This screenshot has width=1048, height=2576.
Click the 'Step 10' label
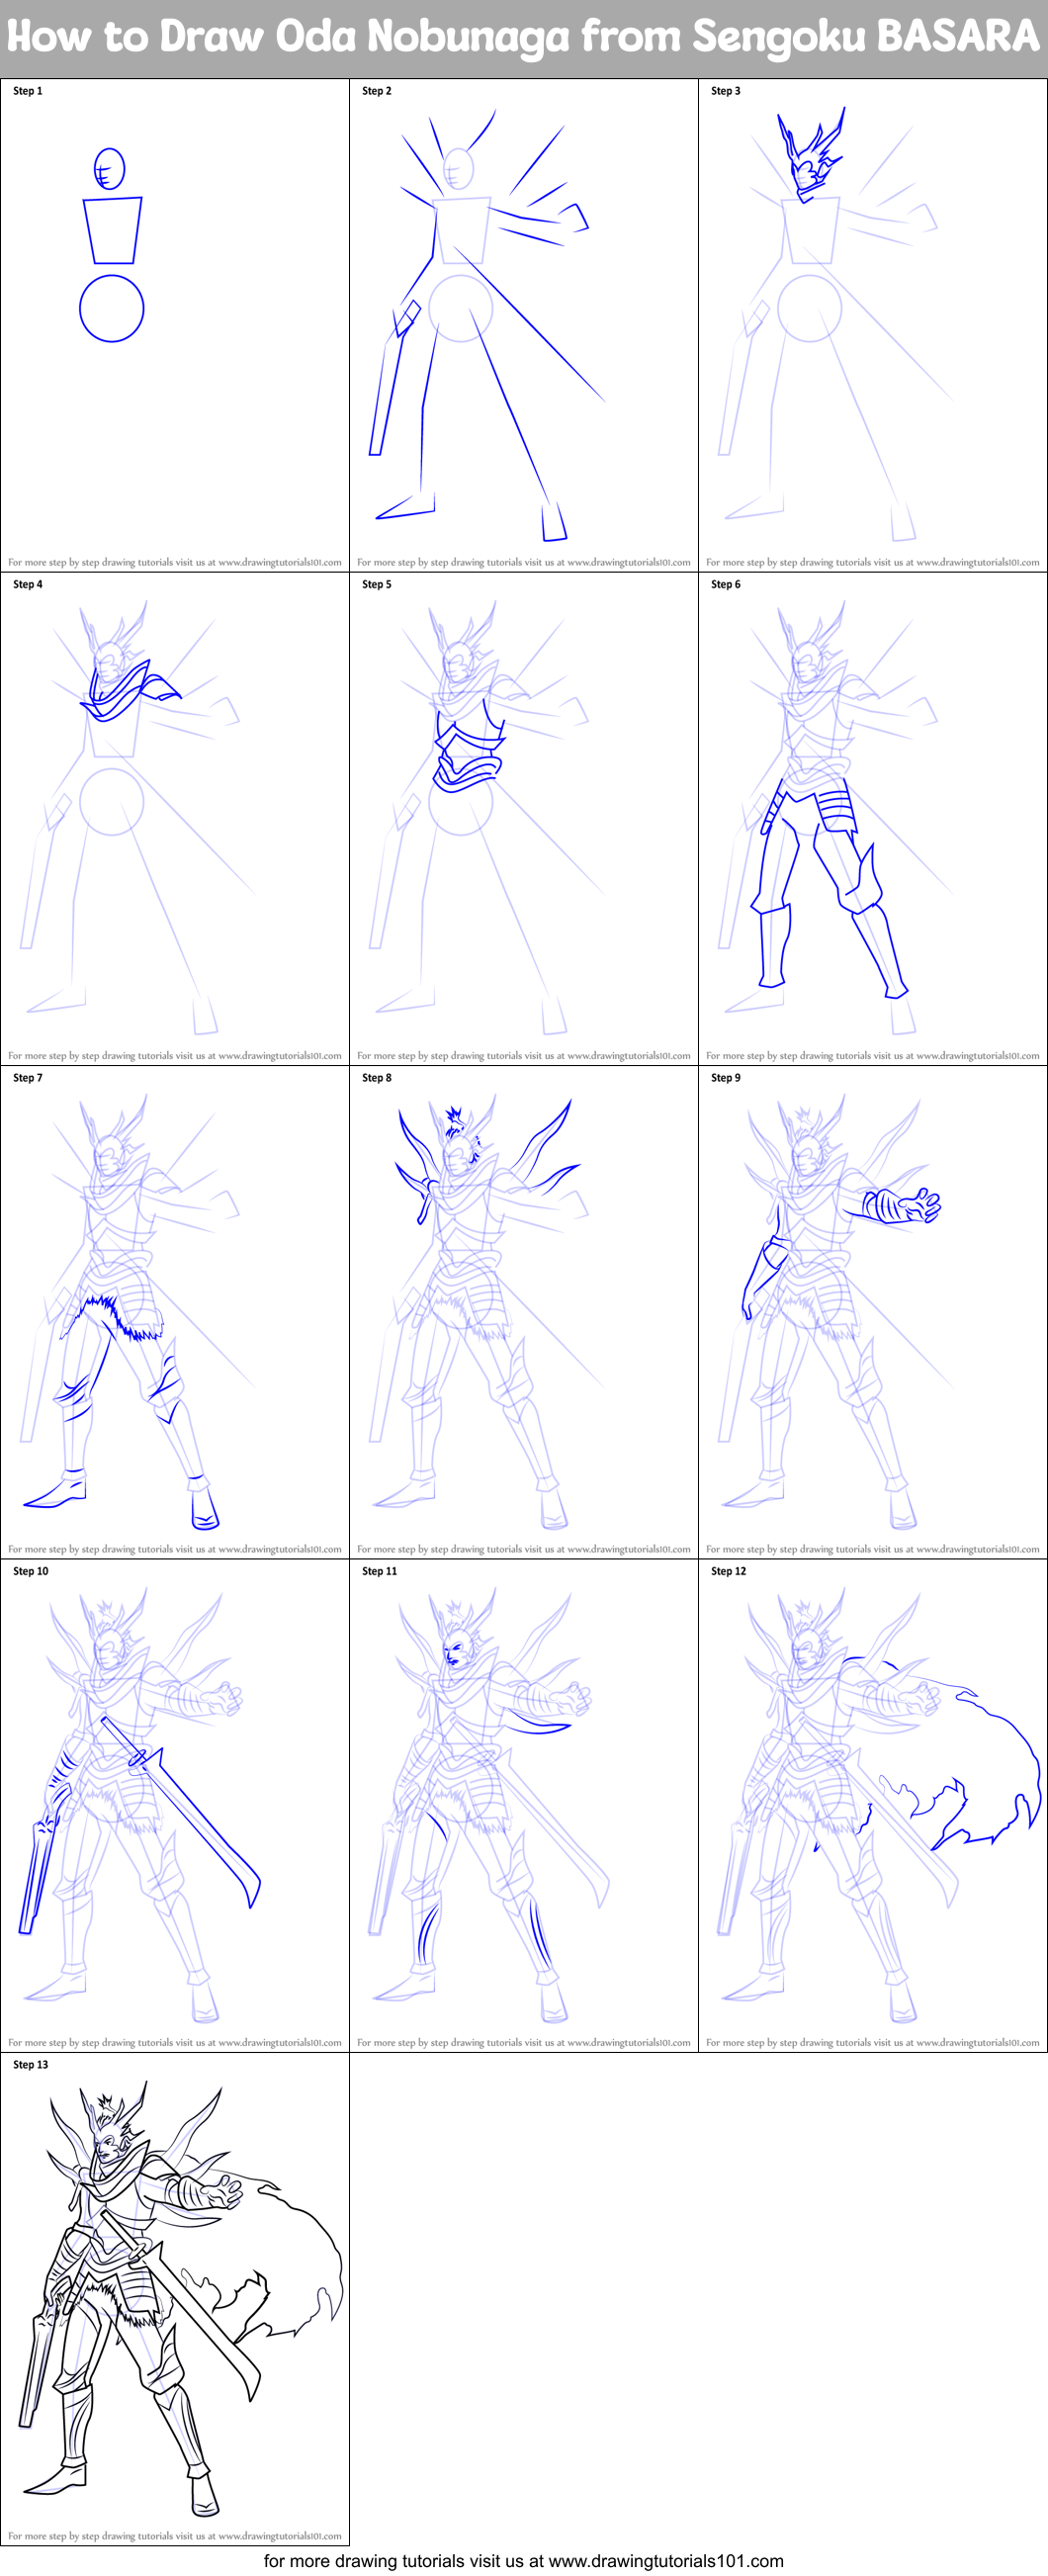(31, 1571)
